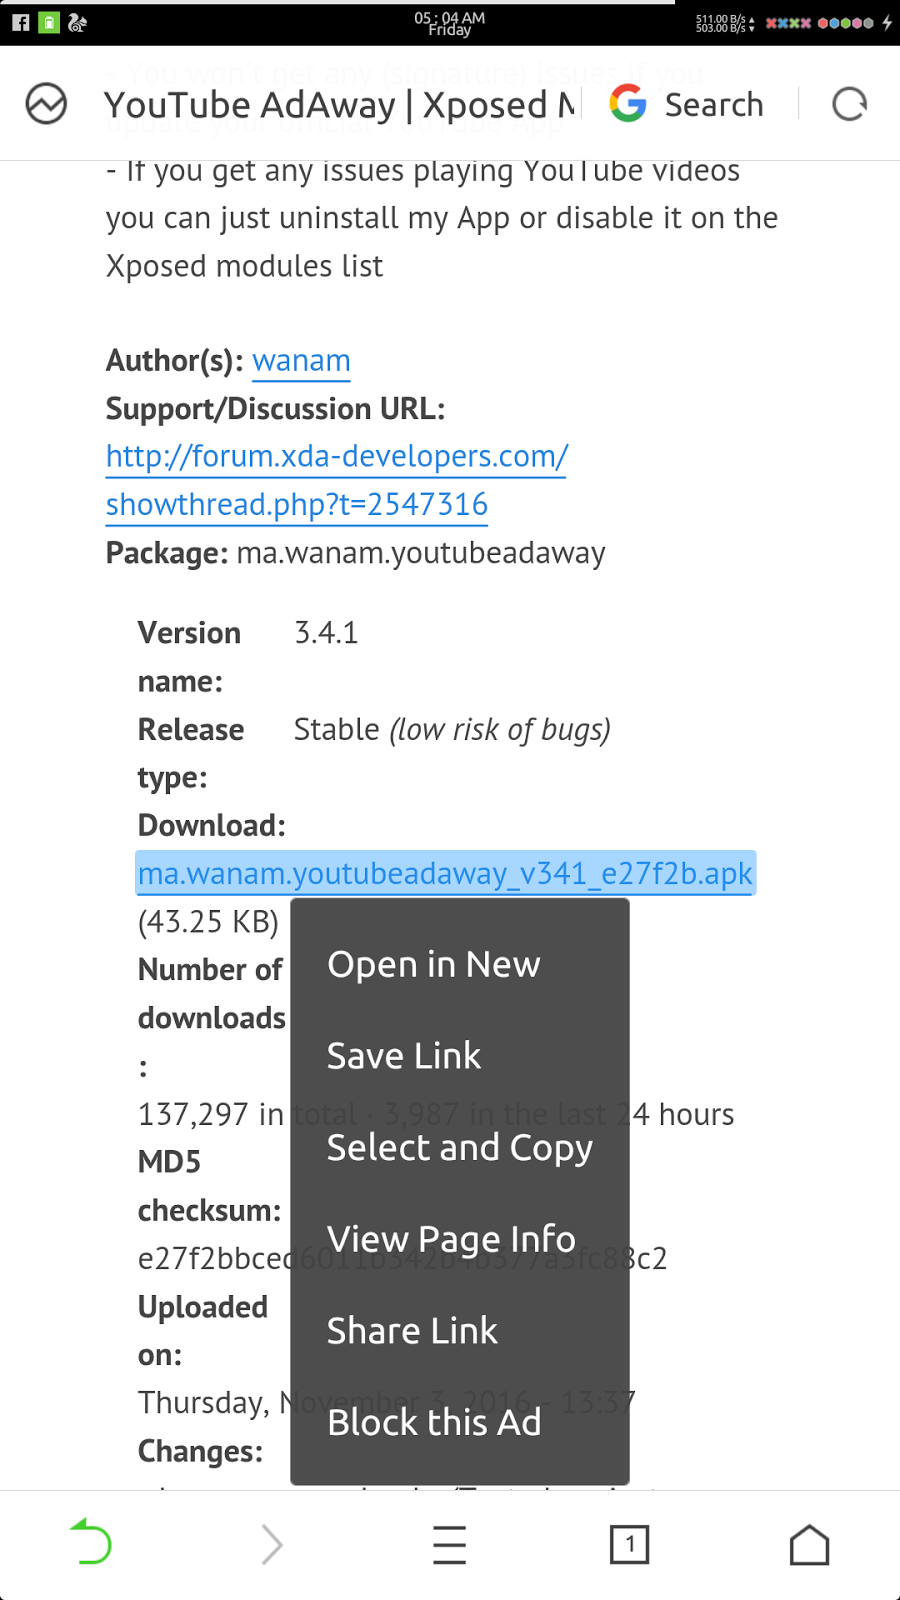The height and width of the screenshot is (1600, 900).
Task: Tap the 'MD5 checksum:' label
Action: click(x=210, y=1186)
